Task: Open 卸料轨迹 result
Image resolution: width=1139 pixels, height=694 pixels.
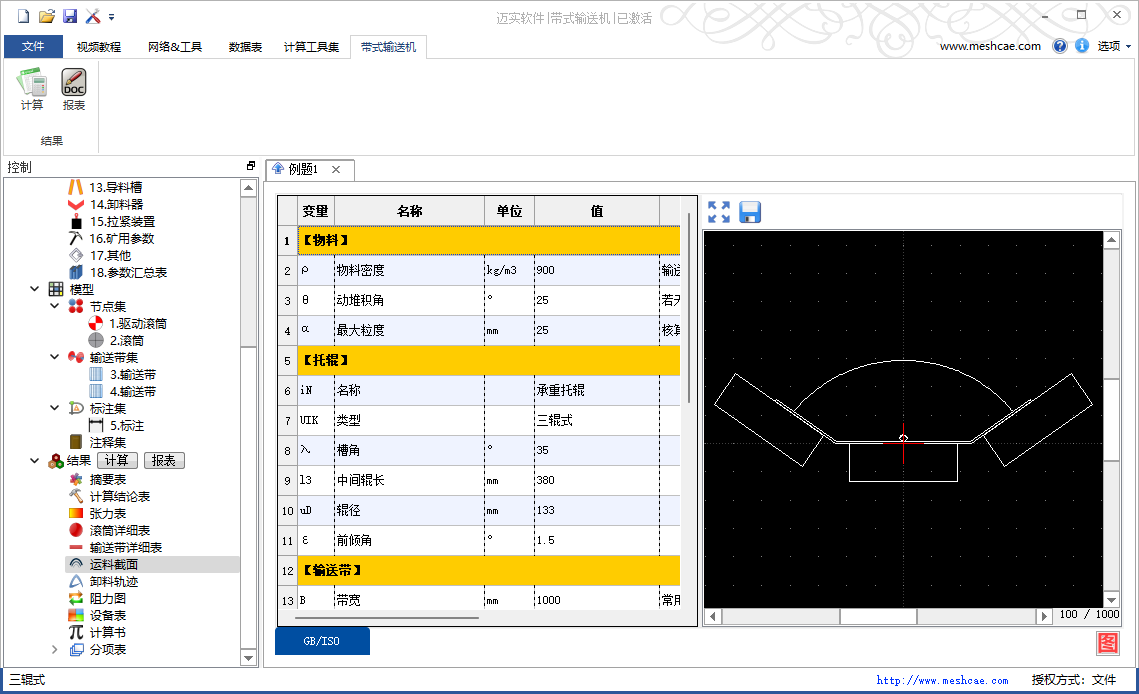Action: pos(113,581)
